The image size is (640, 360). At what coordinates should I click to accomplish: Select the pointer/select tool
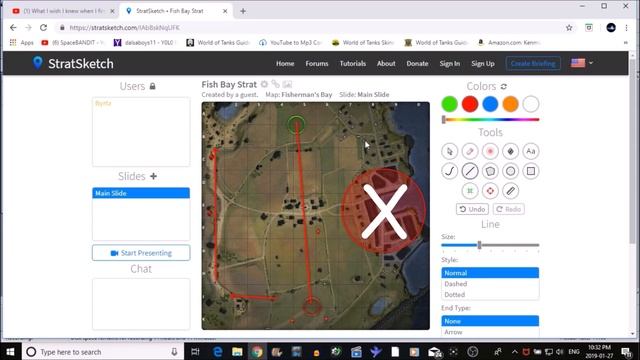point(449,151)
